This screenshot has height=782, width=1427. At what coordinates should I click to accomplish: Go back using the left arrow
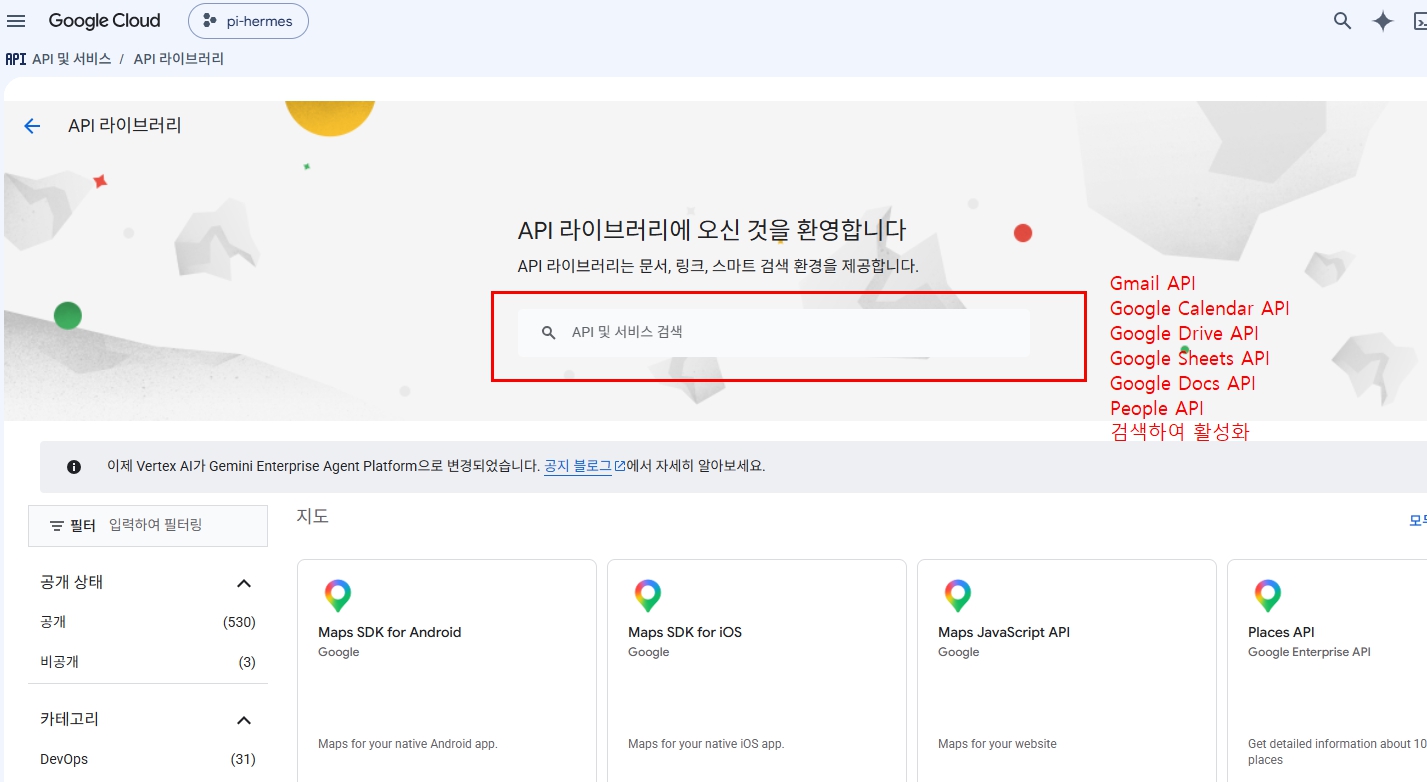click(32, 126)
